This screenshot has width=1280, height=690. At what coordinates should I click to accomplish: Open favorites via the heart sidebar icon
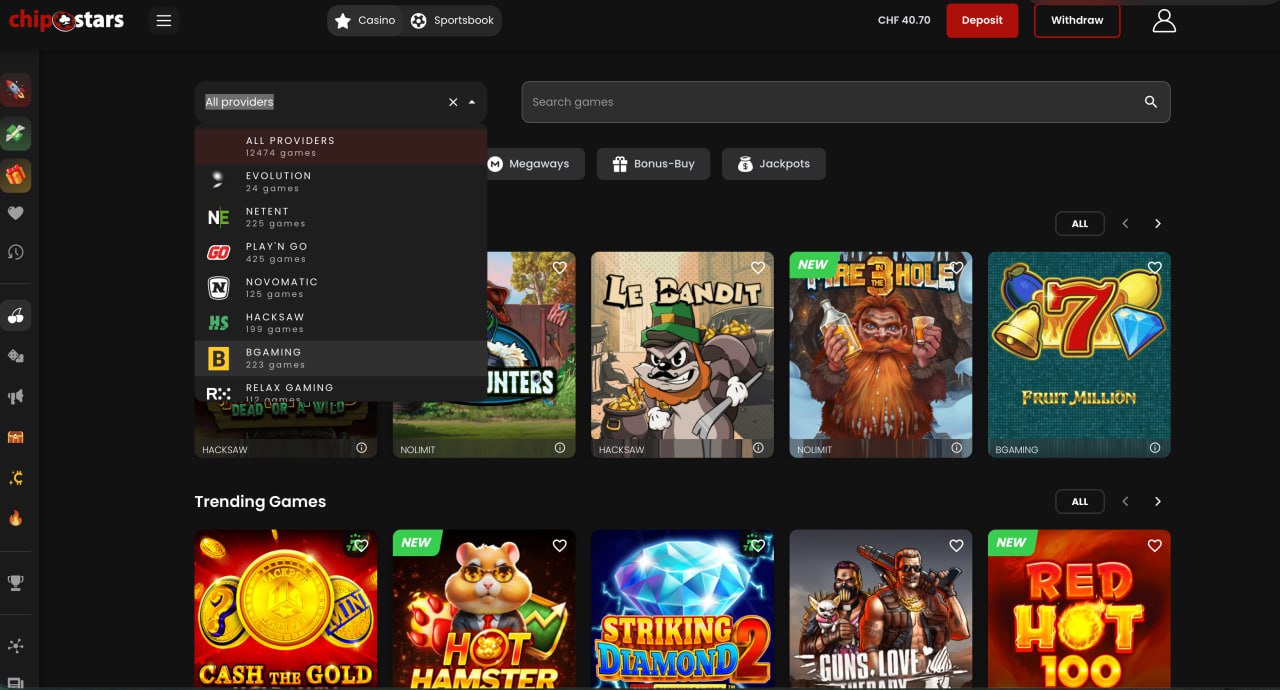click(16, 213)
